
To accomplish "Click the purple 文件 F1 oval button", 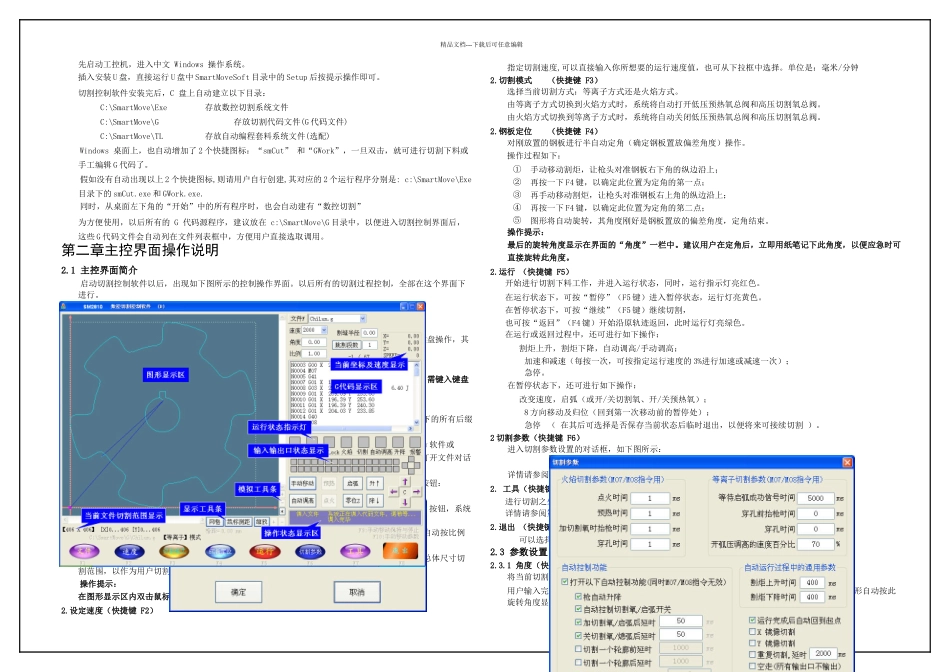I will click(x=85, y=551).
